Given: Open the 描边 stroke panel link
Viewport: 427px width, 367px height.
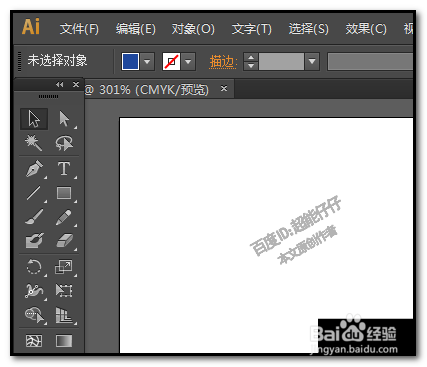Looking at the screenshot, I should tap(223, 62).
